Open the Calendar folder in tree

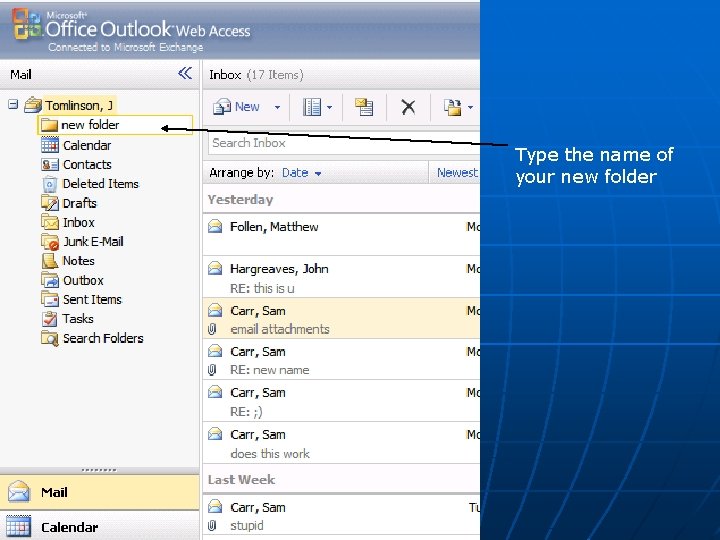87,146
